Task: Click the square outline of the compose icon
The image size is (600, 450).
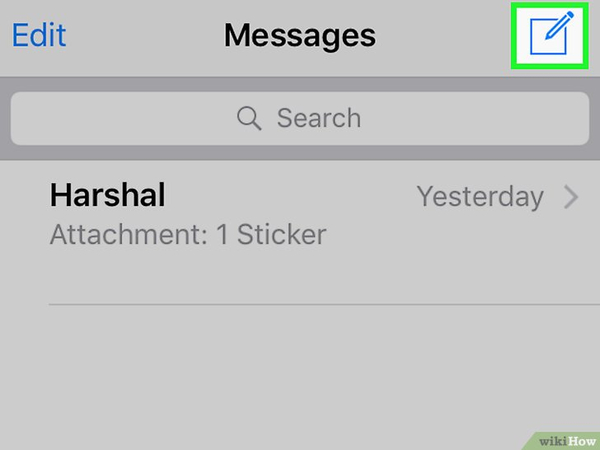Action: pos(548,37)
